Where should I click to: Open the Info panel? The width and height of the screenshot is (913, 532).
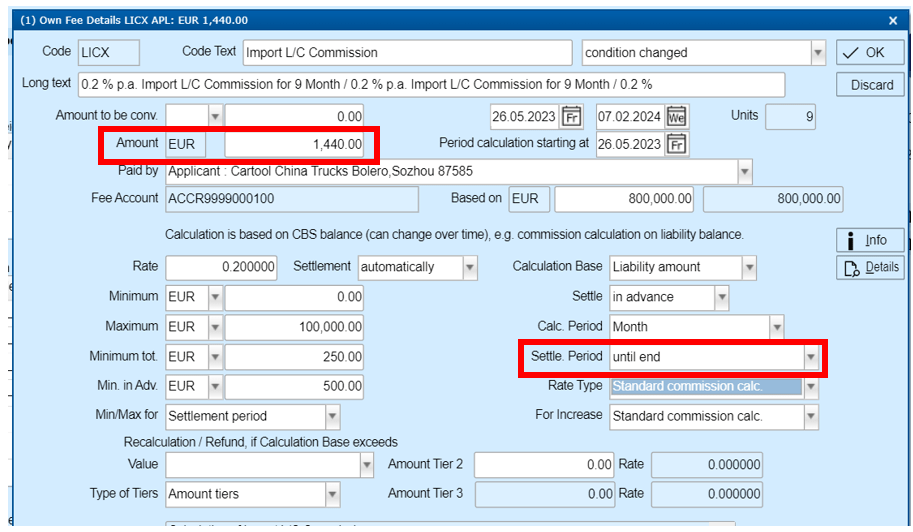click(870, 240)
